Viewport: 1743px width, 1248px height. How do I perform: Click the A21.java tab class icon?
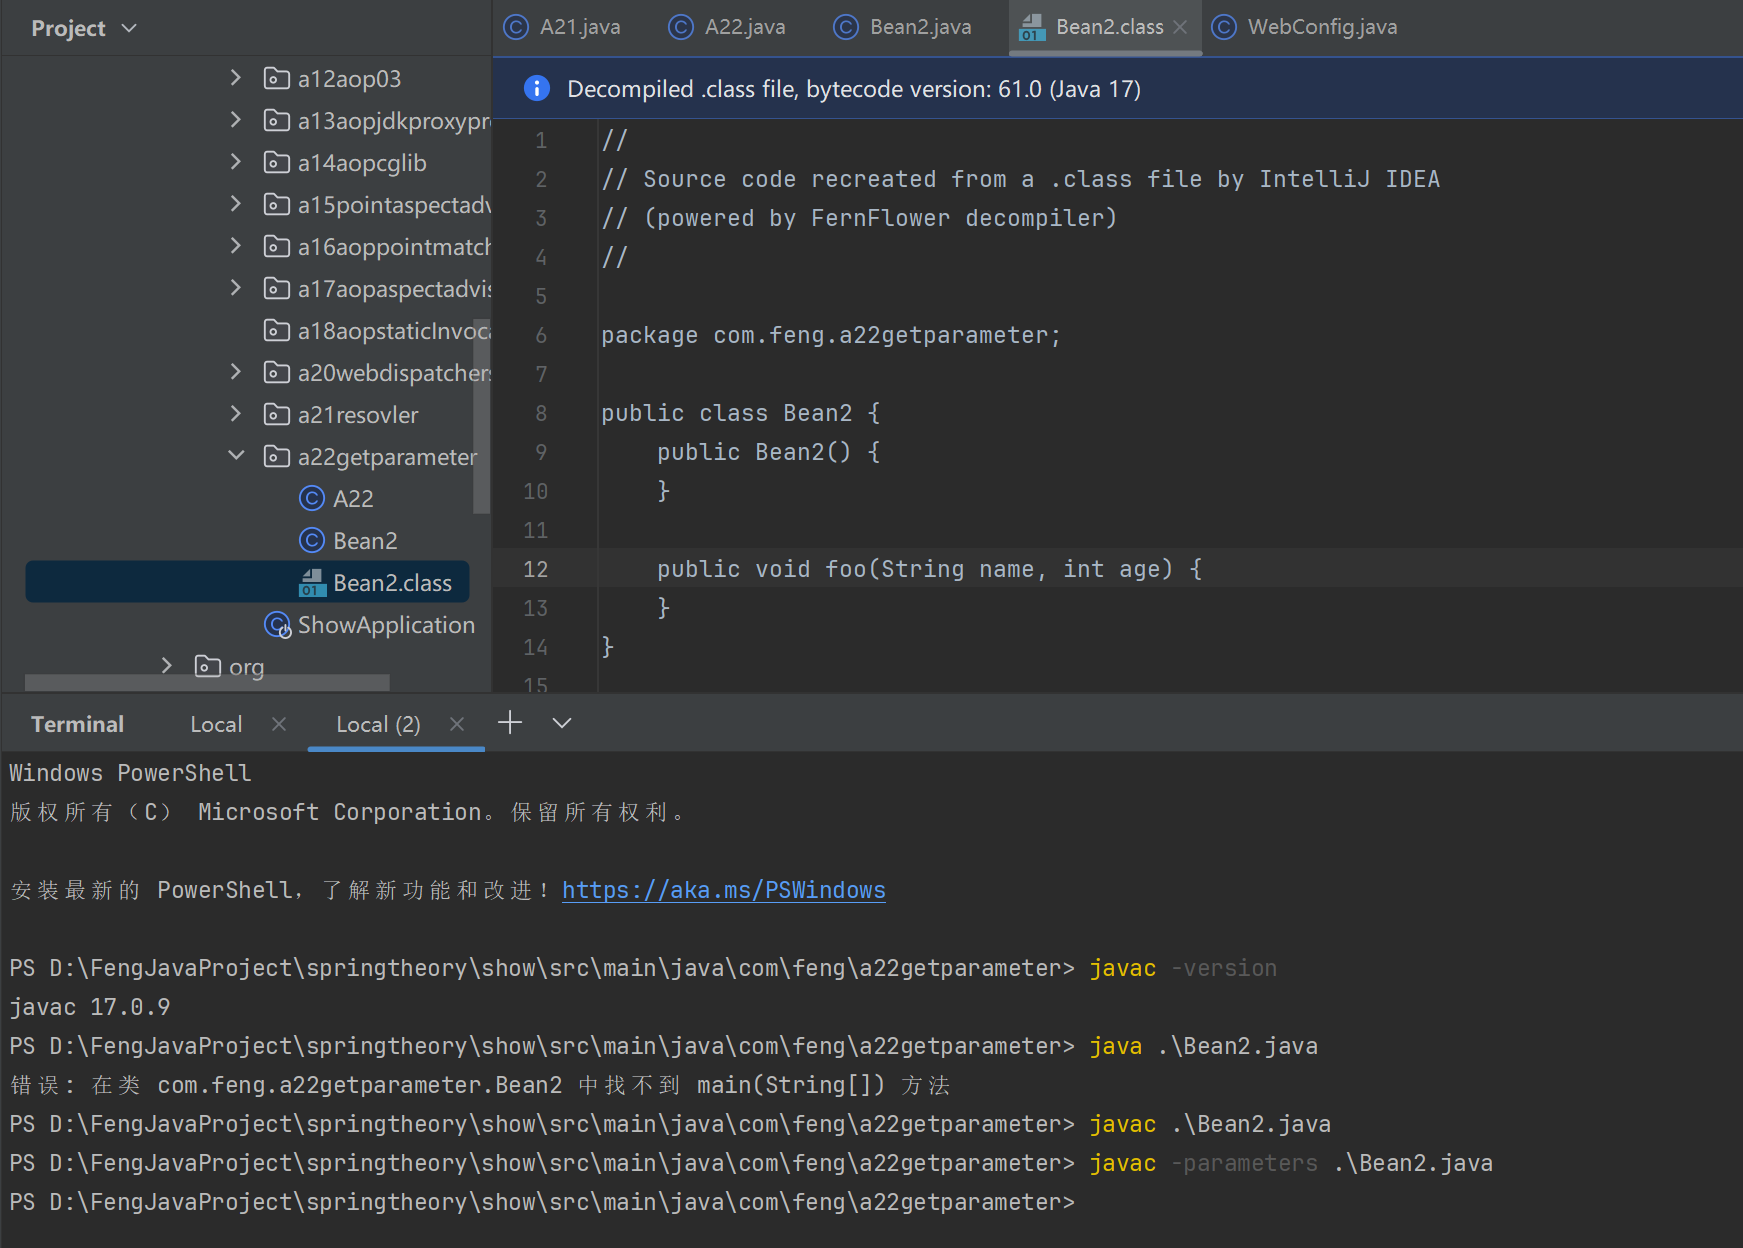(x=516, y=27)
